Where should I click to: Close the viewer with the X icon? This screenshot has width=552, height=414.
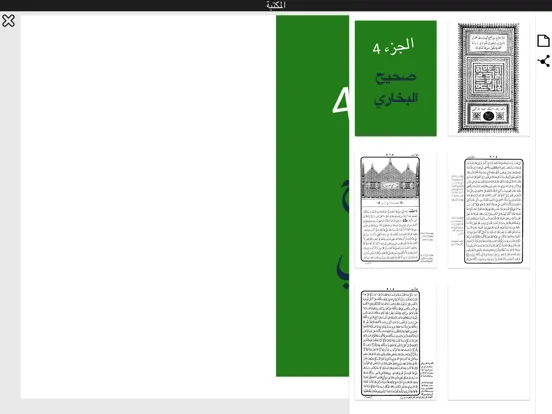8,21
